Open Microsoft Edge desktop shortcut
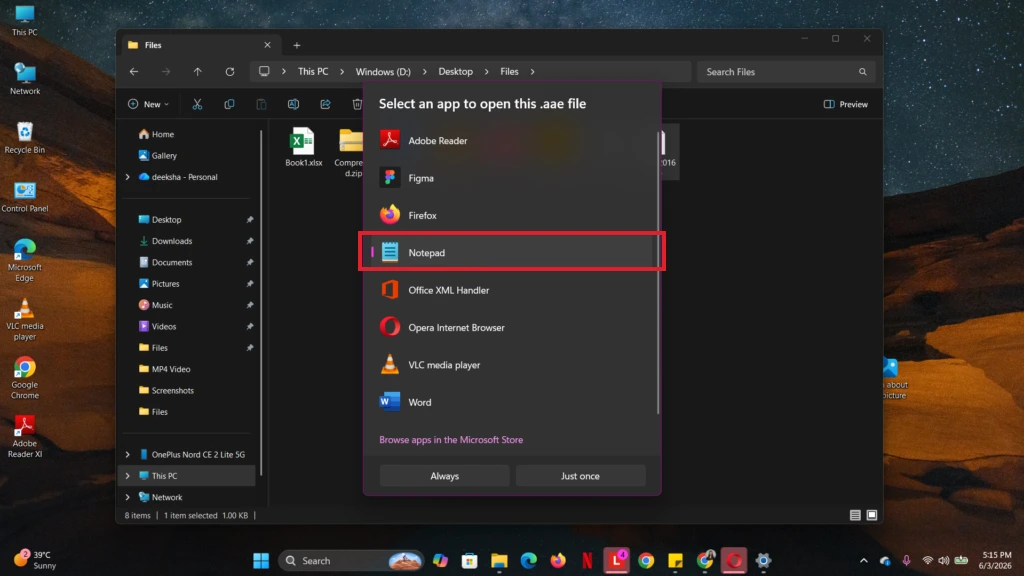The image size is (1024, 576). pos(25,260)
